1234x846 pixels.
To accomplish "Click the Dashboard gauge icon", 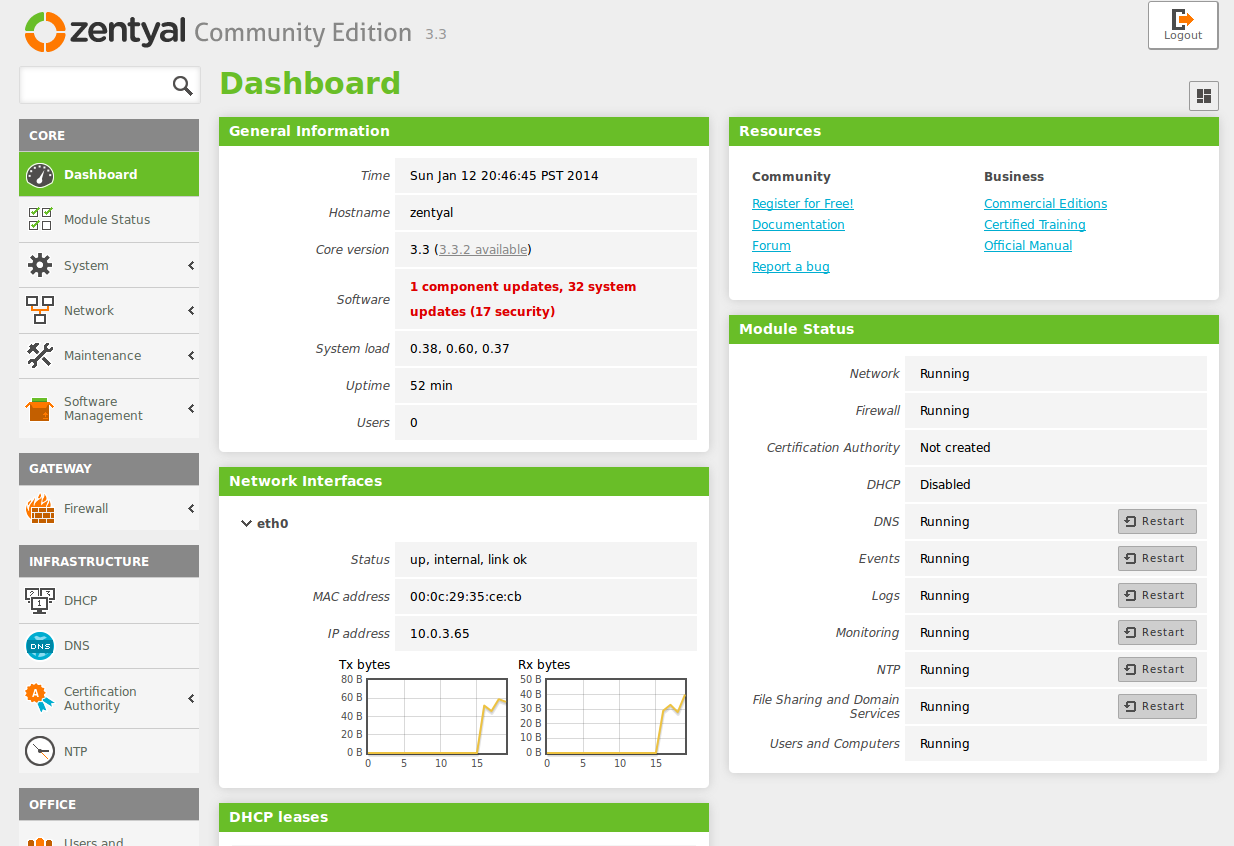I will [40, 174].
